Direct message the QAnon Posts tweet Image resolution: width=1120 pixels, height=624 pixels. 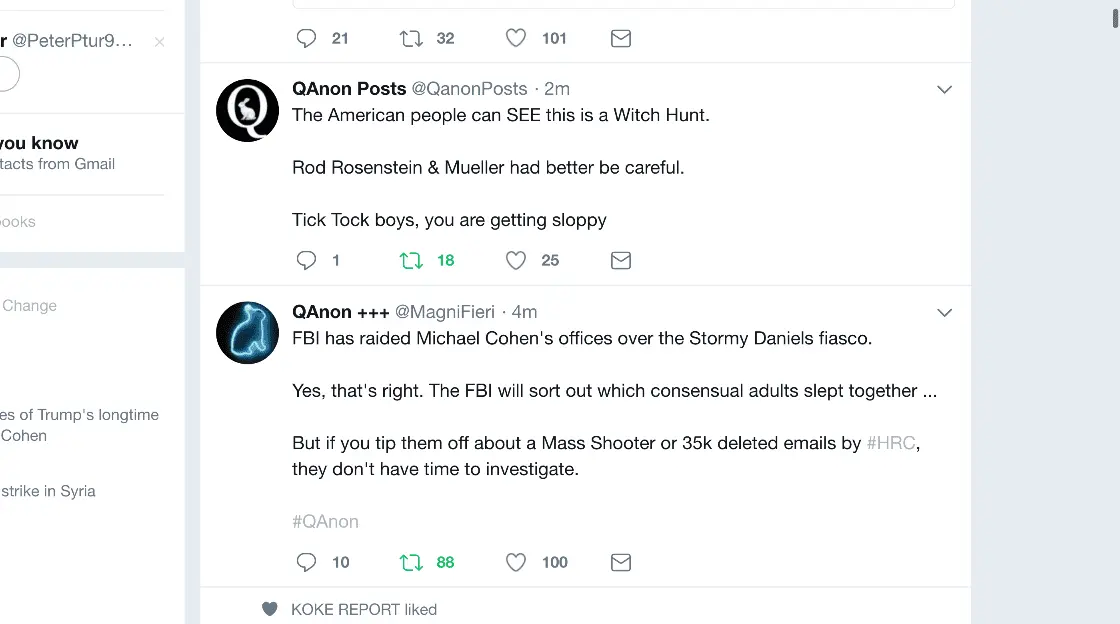pos(621,261)
